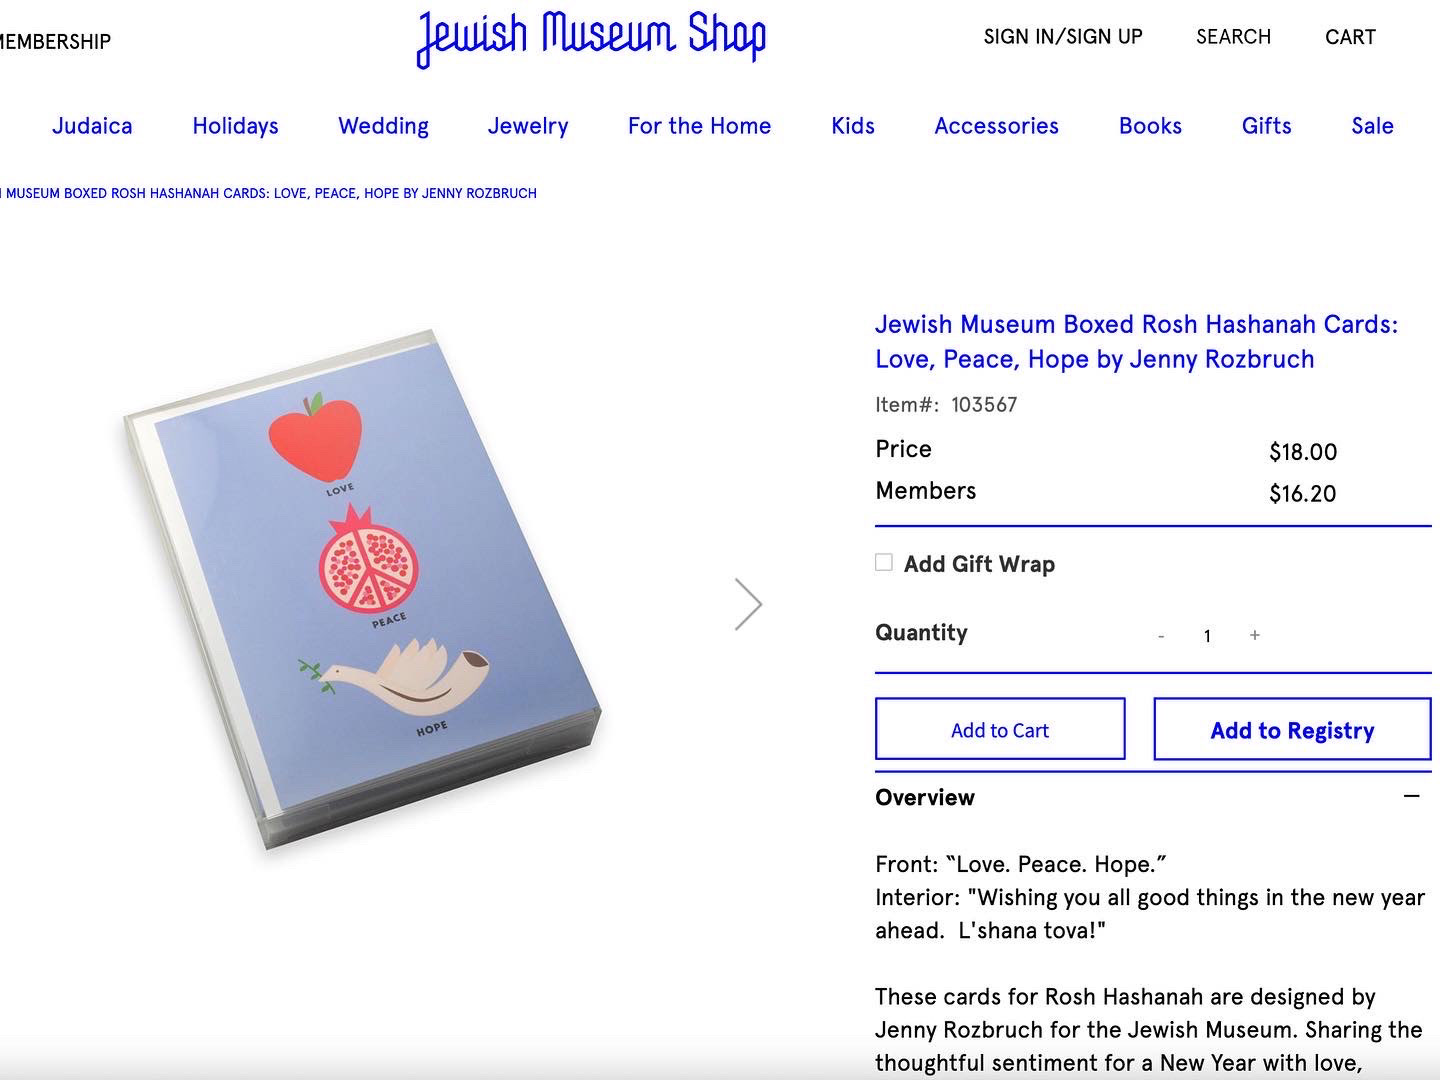Click the Add to Registry button

click(x=1292, y=730)
